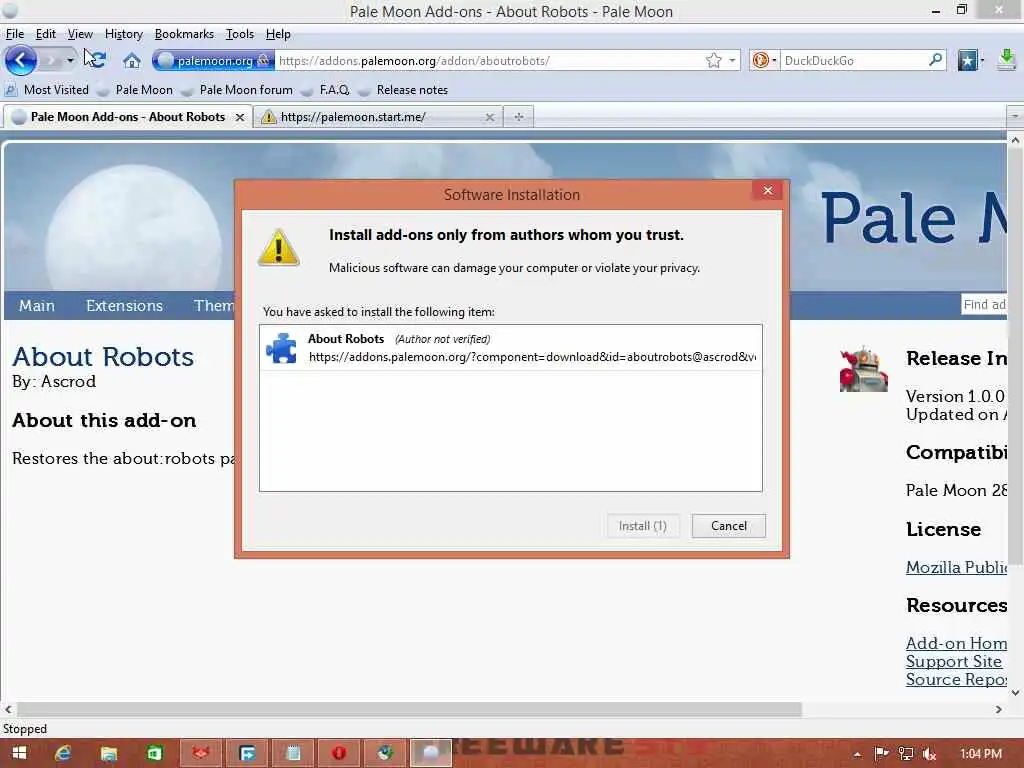
Task: Open the Bookmarks menu
Action: [x=184, y=34]
